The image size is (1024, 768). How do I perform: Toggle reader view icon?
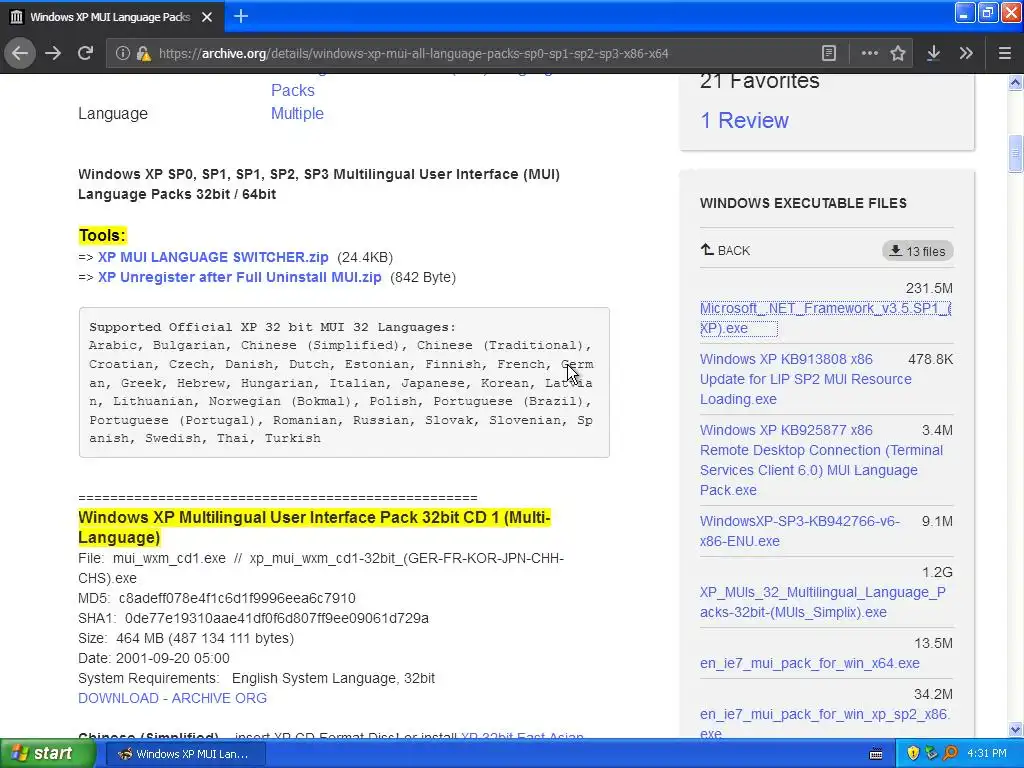tap(829, 54)
